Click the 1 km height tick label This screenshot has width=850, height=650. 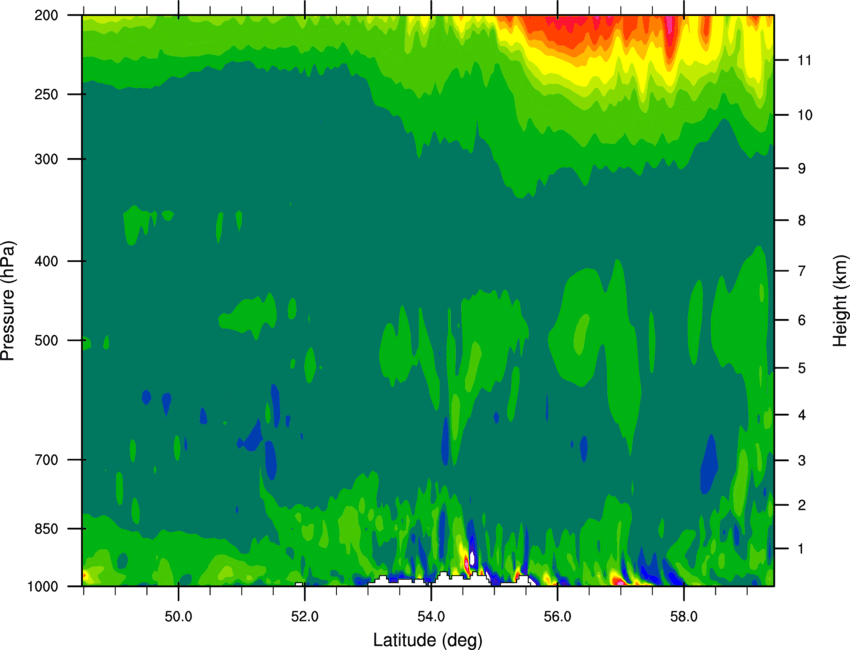(801, 549)
